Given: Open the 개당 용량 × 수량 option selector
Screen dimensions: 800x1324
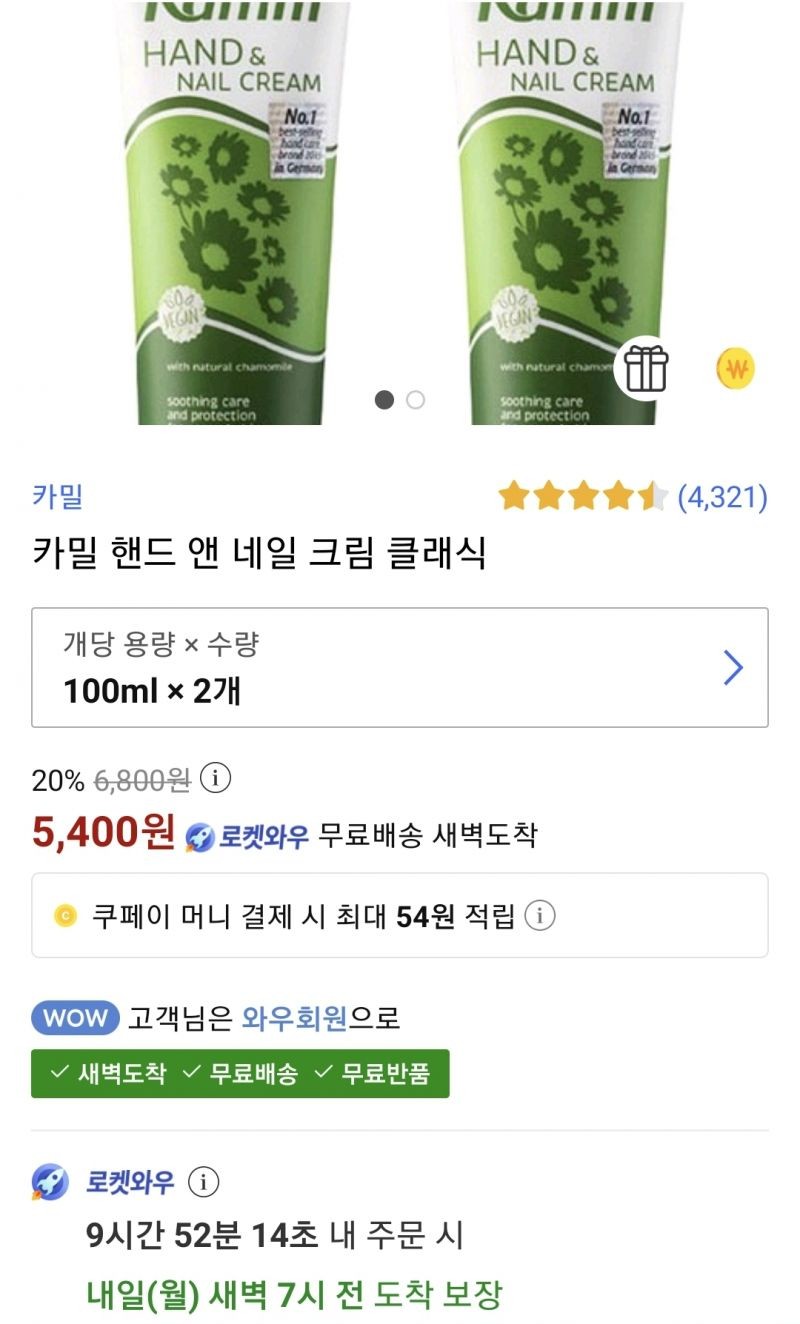Looking at the screenshot, I should pyautogui.click(x=400, y=667).
